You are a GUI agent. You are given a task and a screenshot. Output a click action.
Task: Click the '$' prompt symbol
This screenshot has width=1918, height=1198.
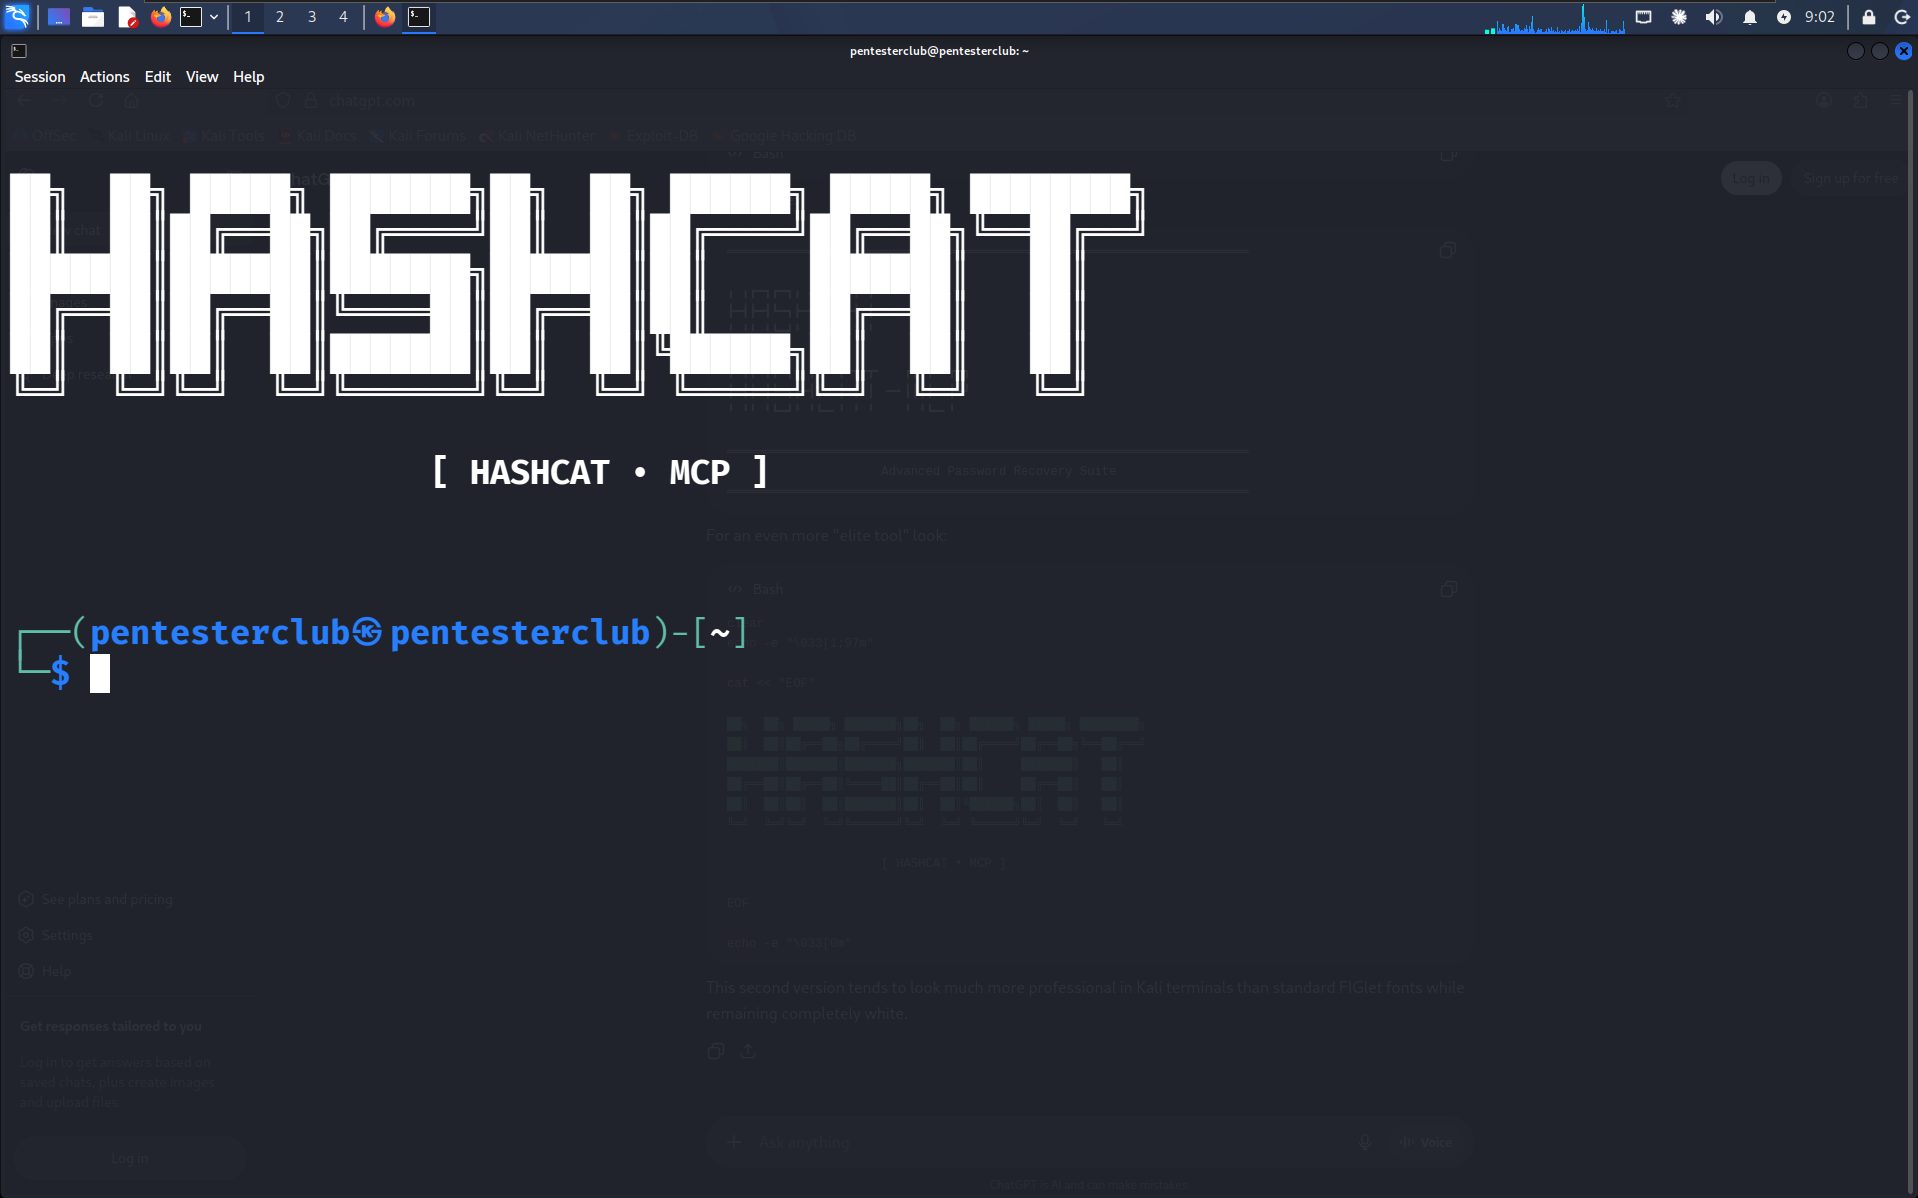coord(60,673)
